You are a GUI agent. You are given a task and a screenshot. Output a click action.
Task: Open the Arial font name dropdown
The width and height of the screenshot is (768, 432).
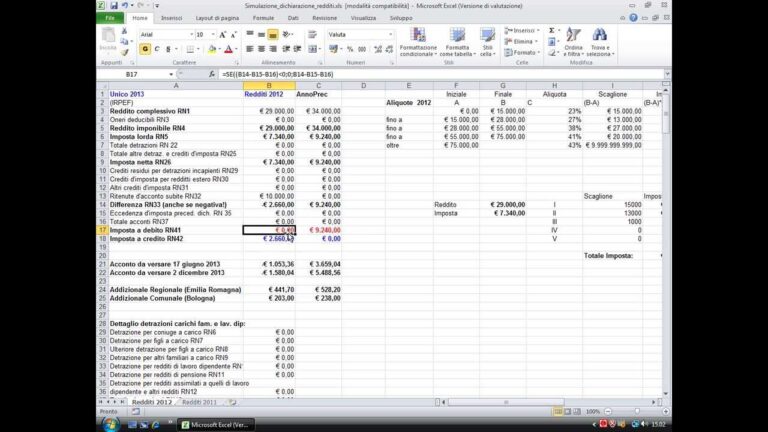[192, 35]
